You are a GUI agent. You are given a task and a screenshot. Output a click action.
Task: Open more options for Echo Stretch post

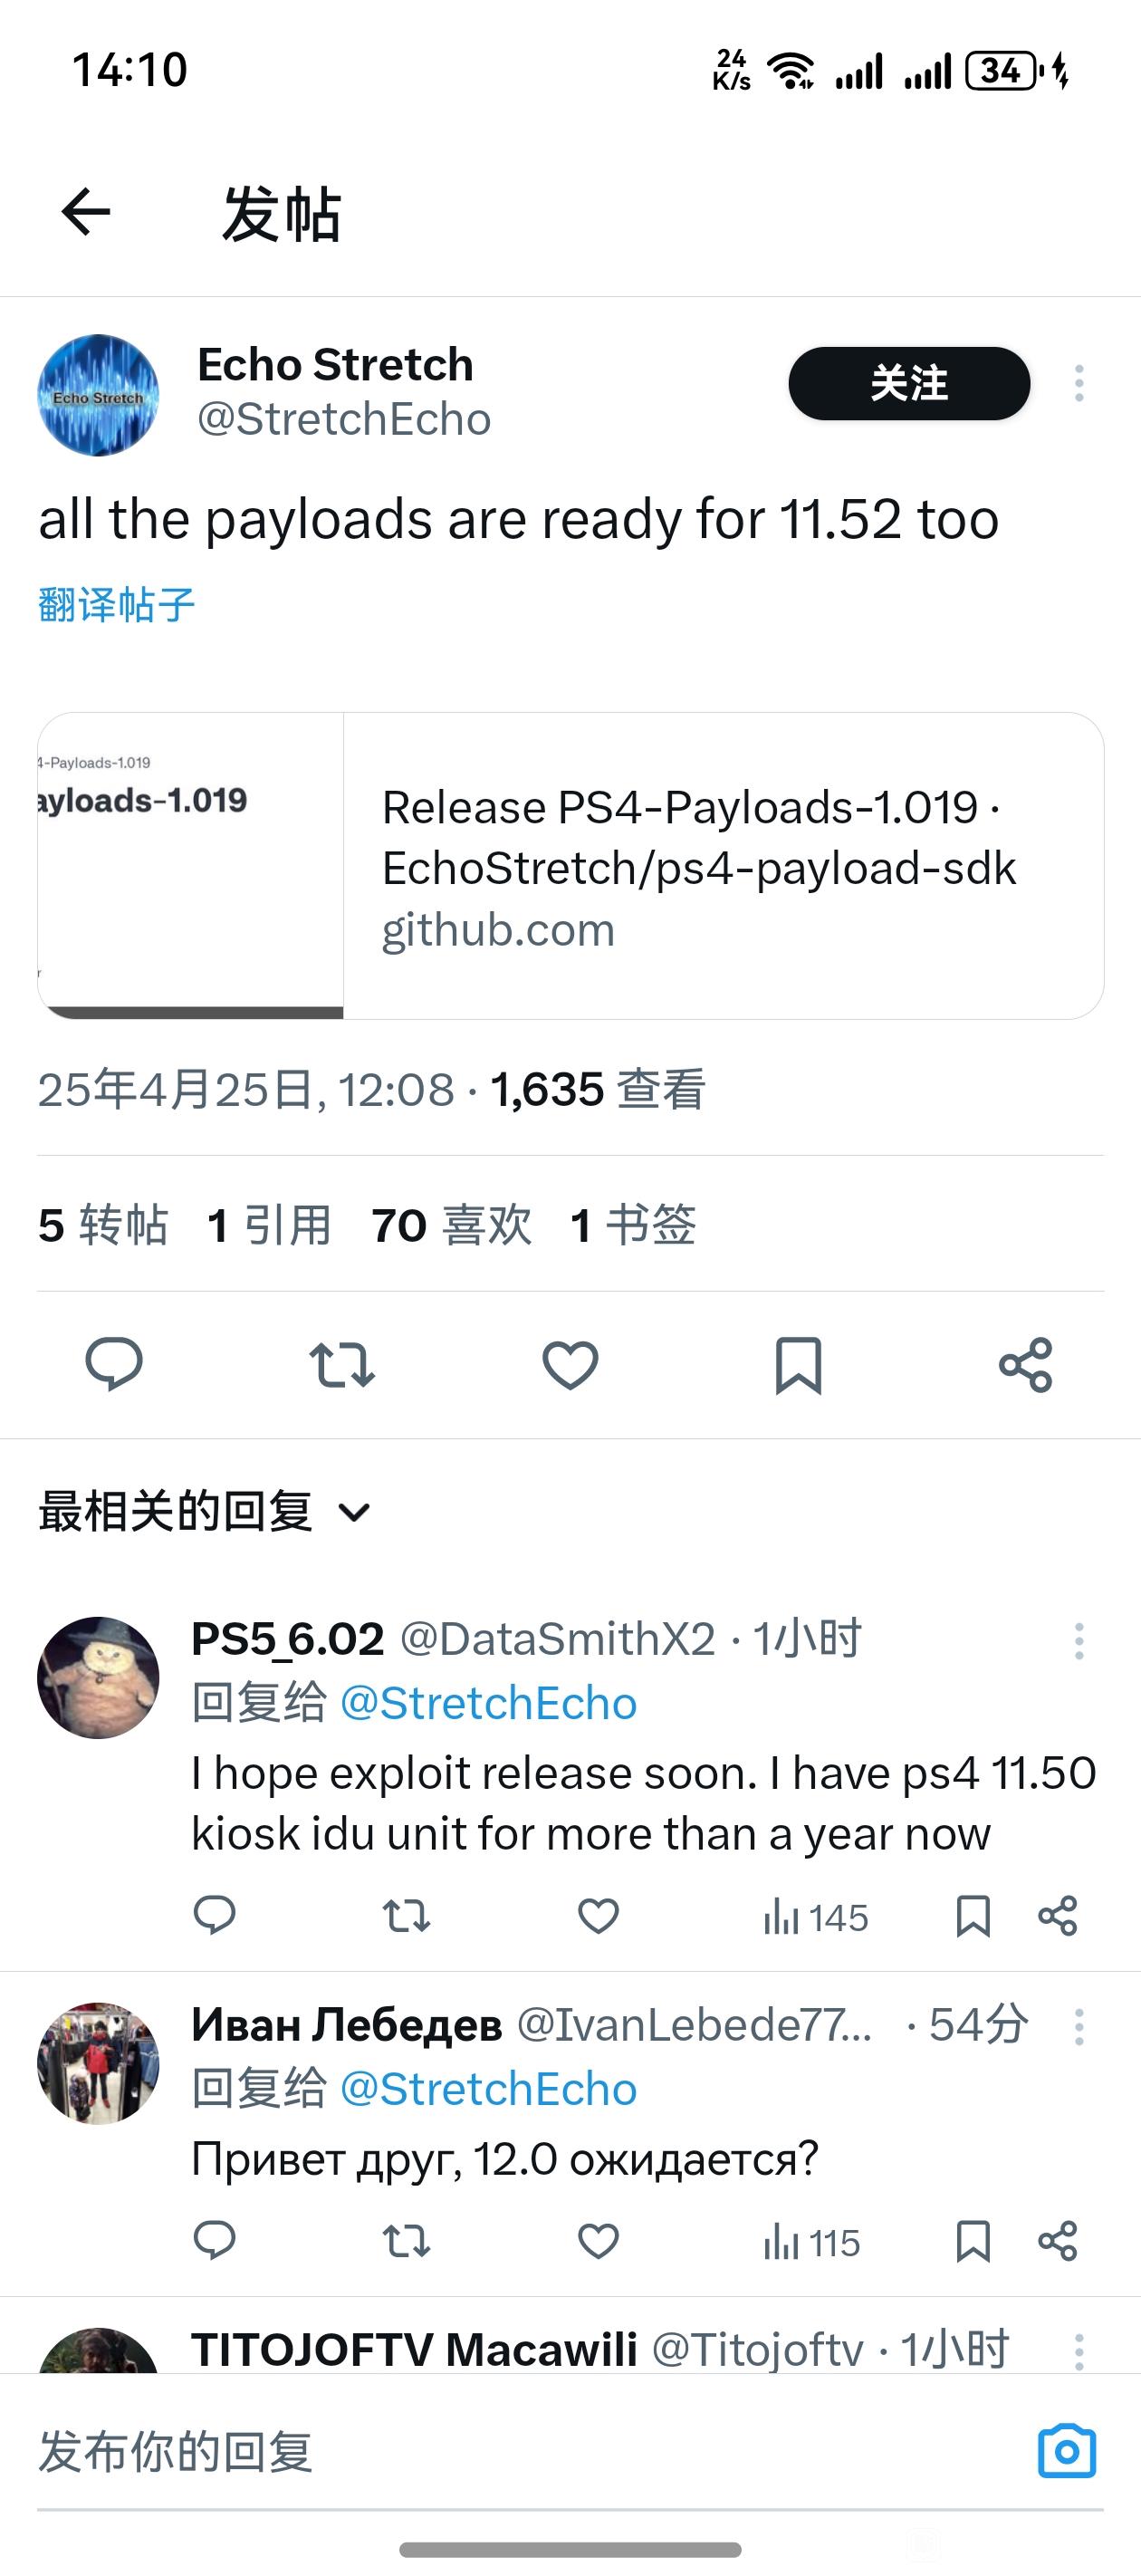[x=1079, y=383]
